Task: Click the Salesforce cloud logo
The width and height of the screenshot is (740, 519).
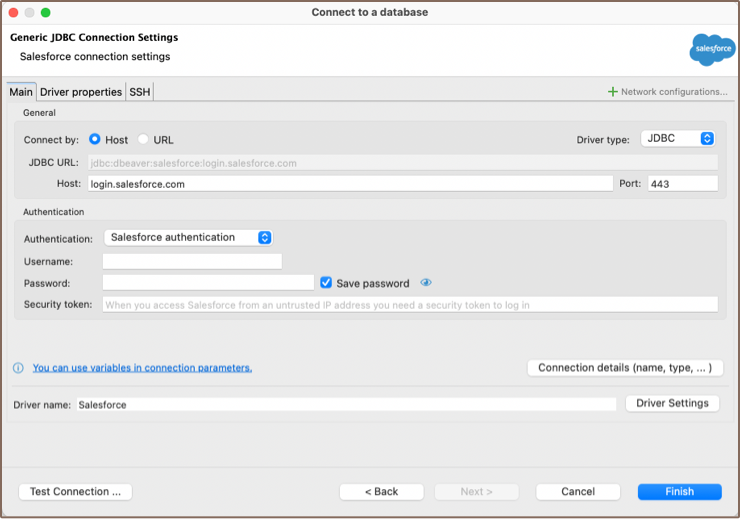Action: click(x=711, y=49)
